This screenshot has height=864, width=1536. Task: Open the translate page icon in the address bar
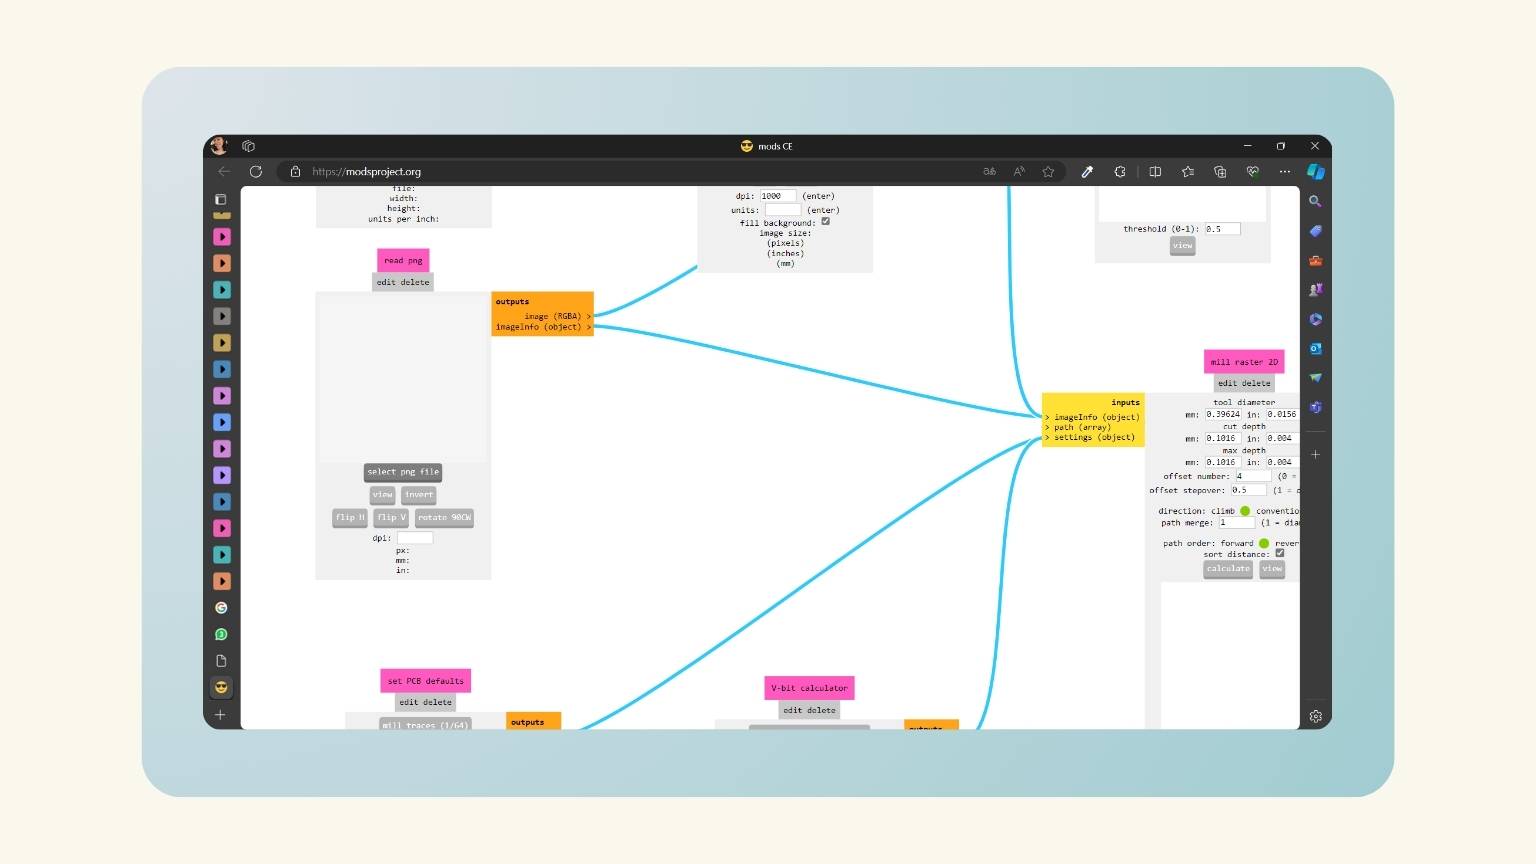pyautogui.click(x=990, y=171)
